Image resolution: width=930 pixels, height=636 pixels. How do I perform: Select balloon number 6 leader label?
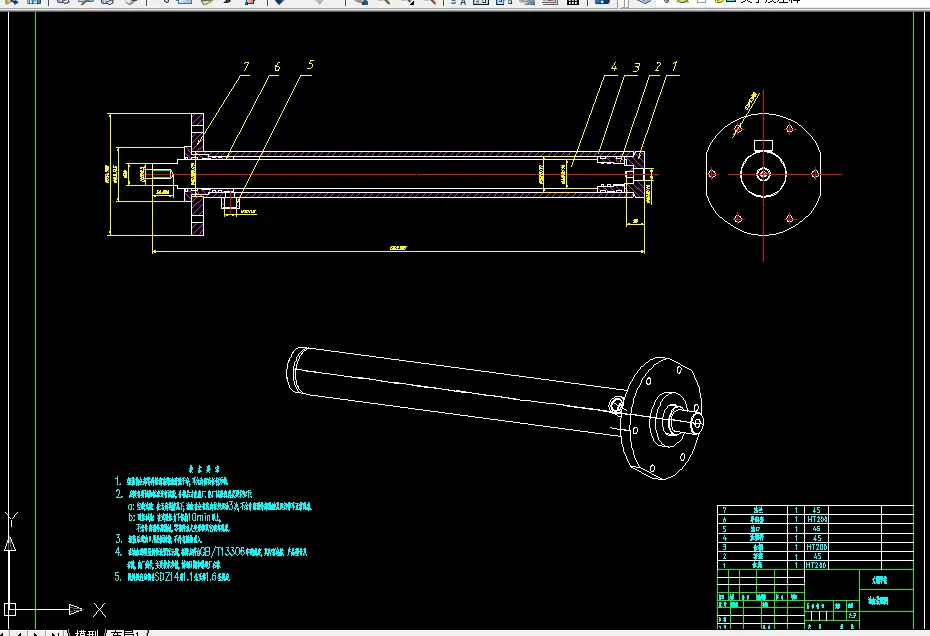(x=277, y=66)
